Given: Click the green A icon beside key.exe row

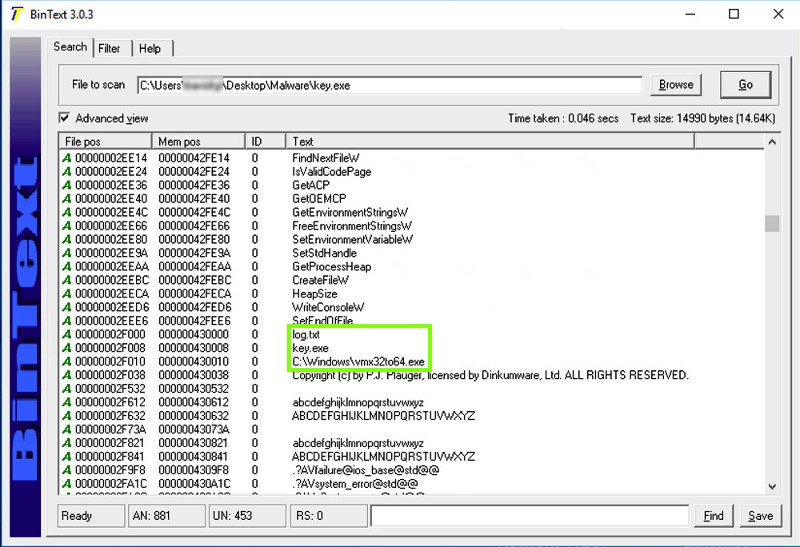Looking at the screenshot, I should 67,348.
